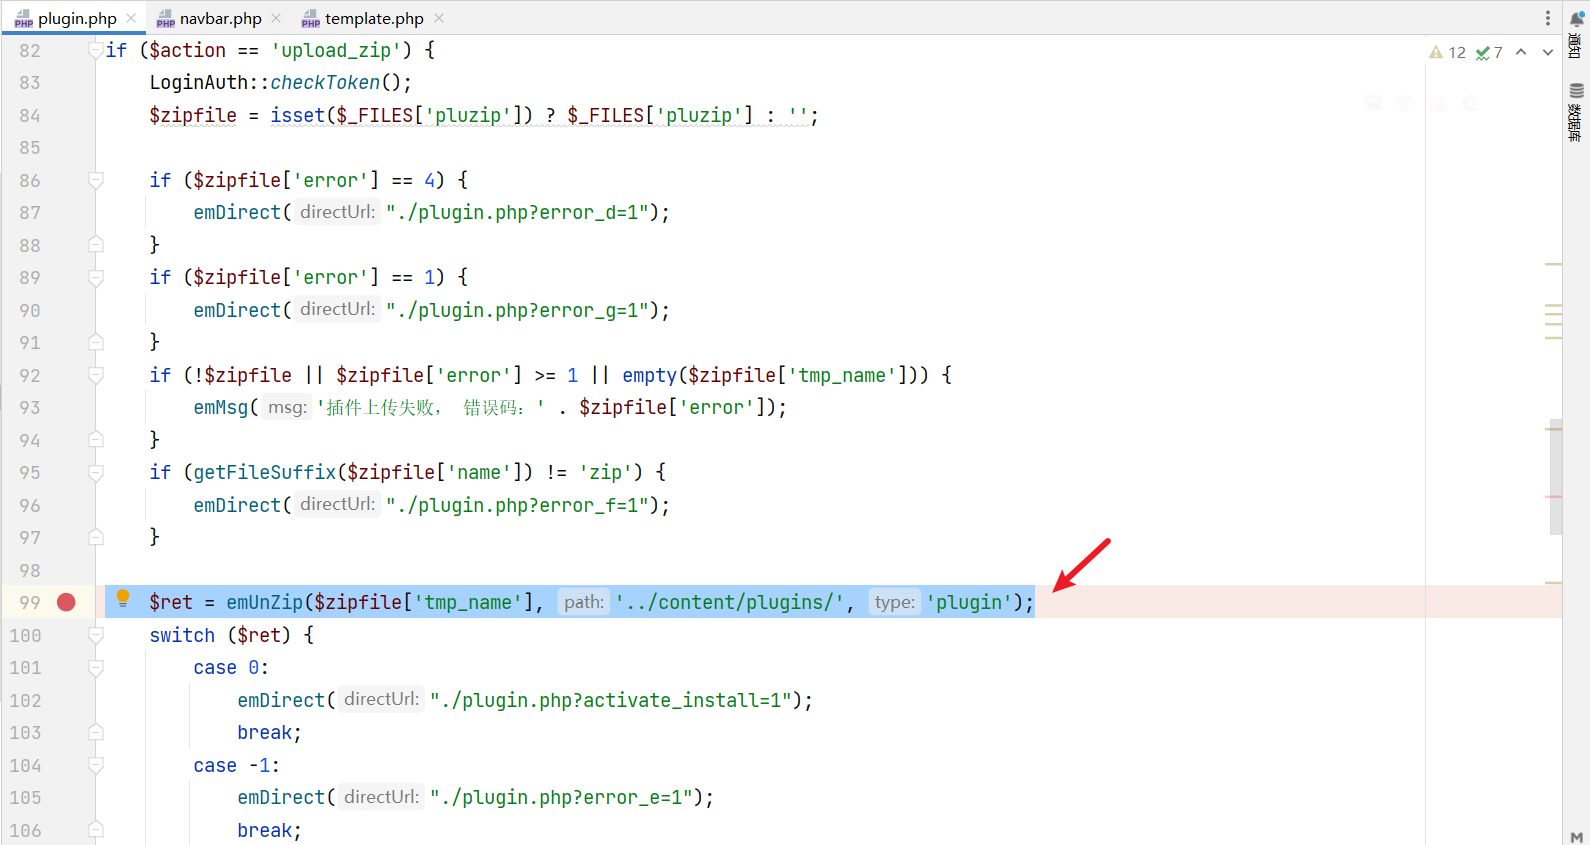The image size is (1590, 845).
Task: Open the M tool window button
Action: coord(1577,837)
